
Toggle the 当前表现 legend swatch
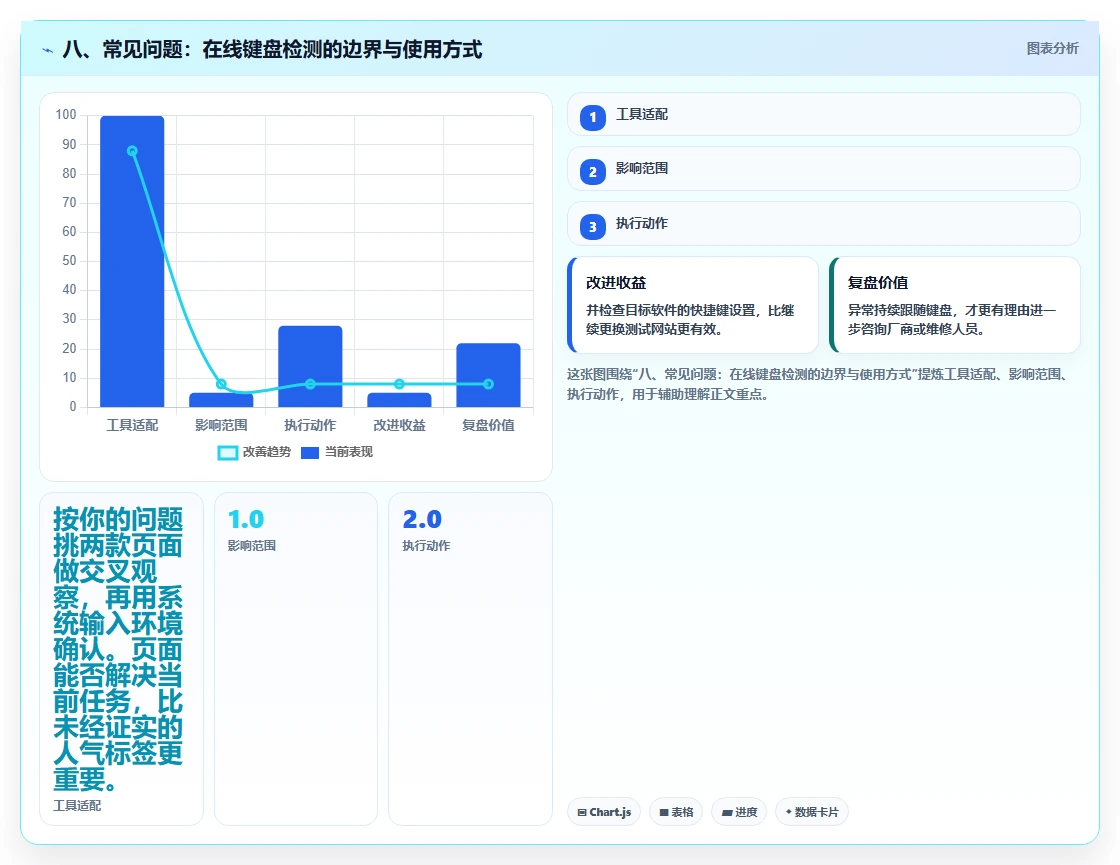pyautogui.click(x=310, y=453)
